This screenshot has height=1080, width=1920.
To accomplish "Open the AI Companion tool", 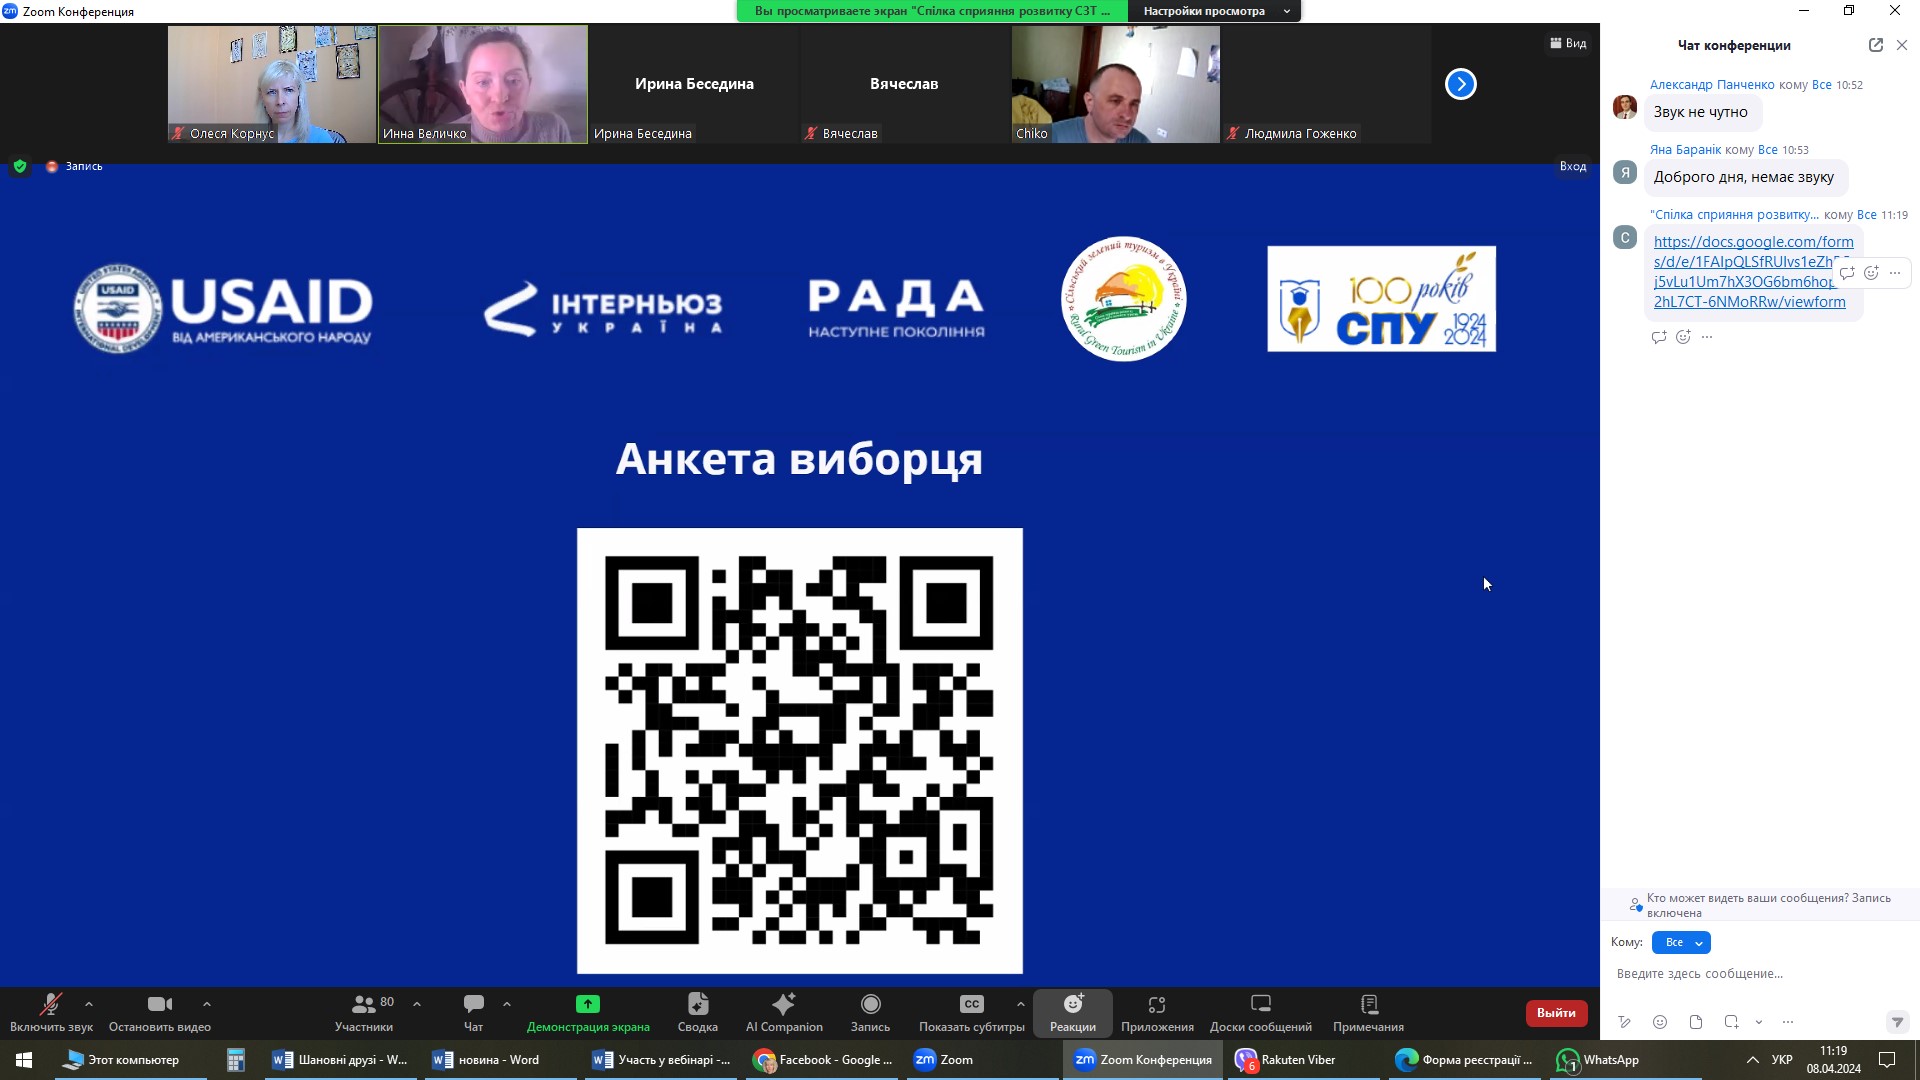I will click(784, 1011).
